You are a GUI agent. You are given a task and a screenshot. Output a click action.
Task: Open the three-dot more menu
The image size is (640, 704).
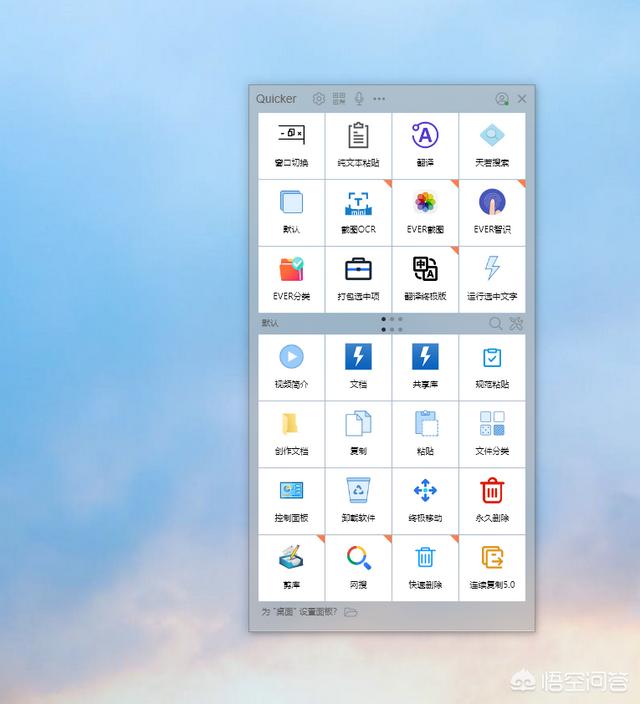[x=379, y=99]
